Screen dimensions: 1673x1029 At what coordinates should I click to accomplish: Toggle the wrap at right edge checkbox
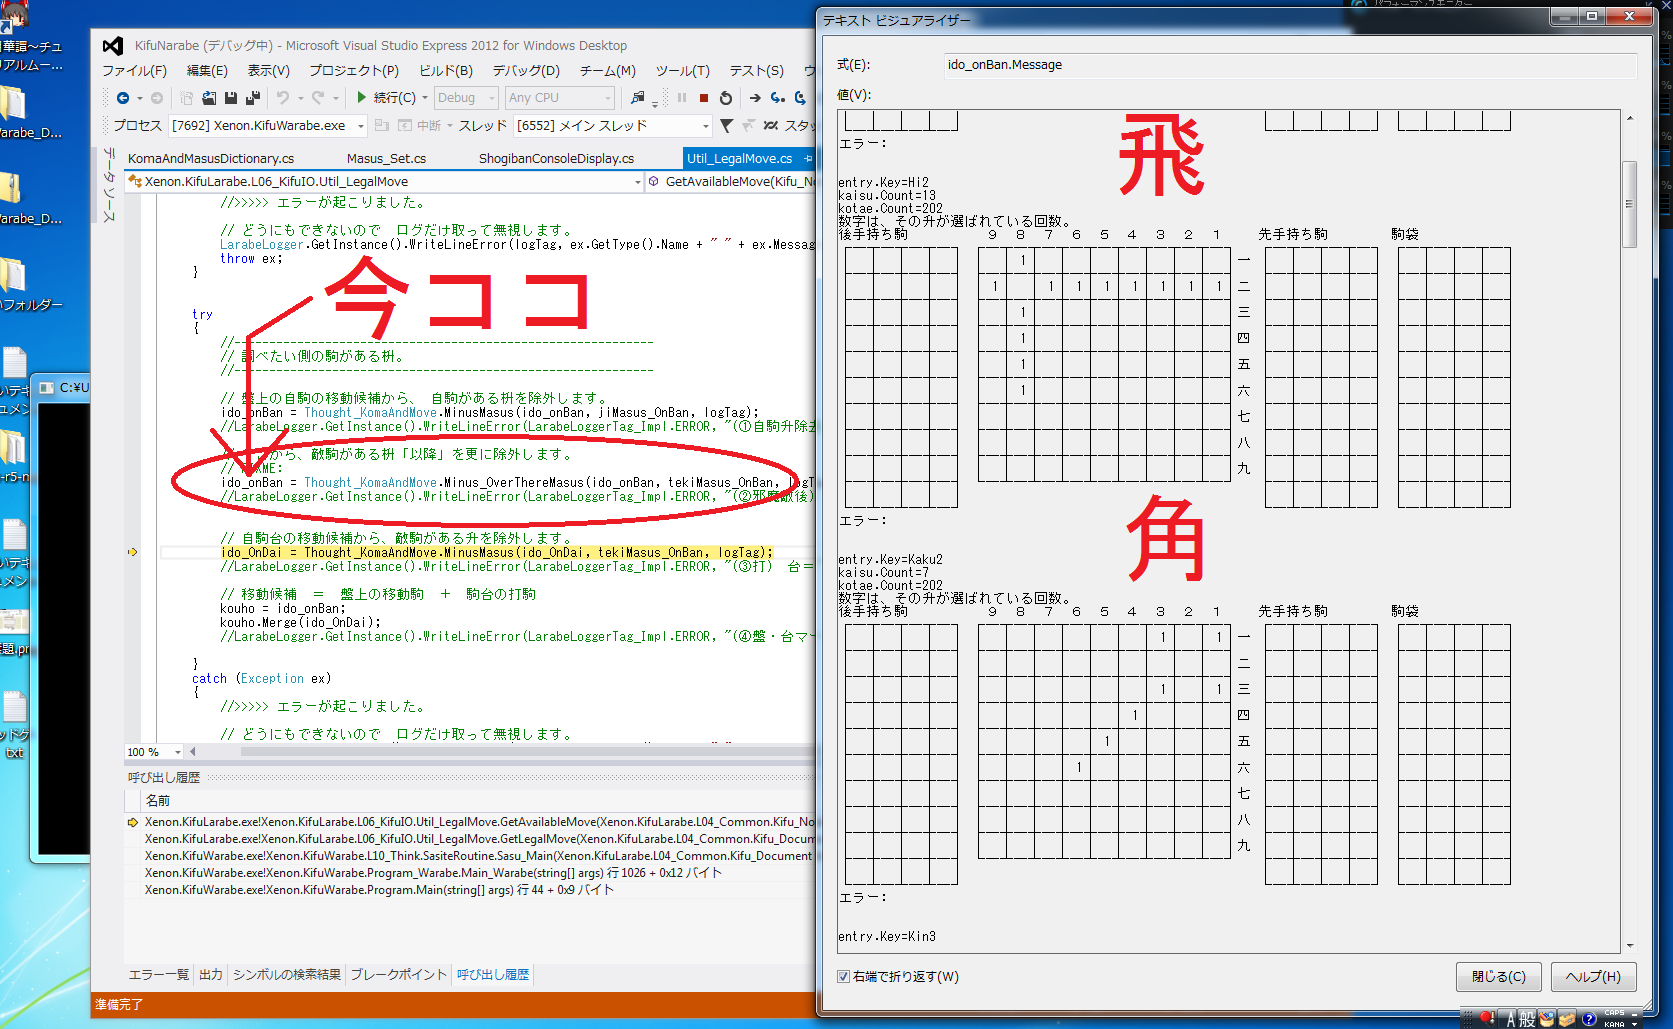843,977
